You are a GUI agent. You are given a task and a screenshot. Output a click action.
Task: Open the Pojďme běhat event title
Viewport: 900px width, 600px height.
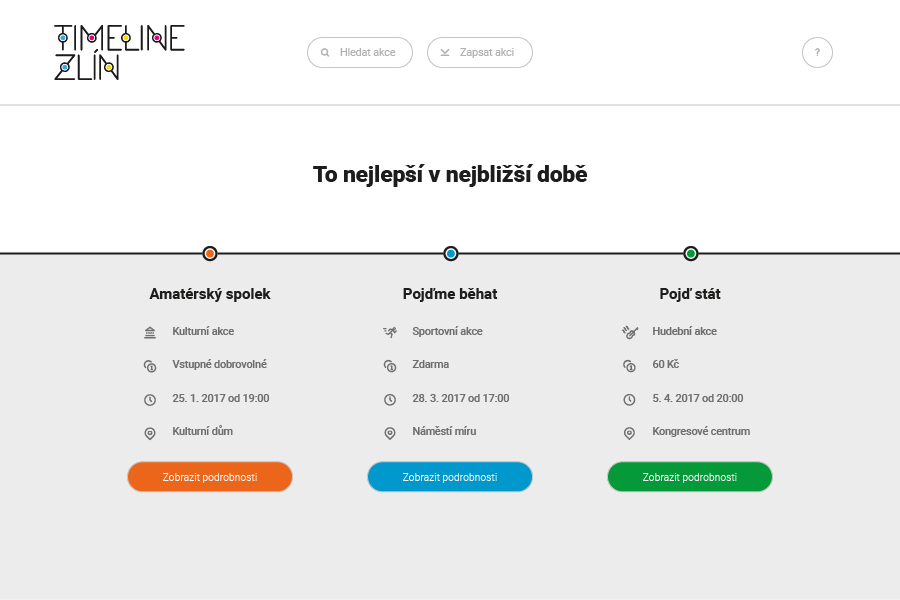click(x=450, y=294)
